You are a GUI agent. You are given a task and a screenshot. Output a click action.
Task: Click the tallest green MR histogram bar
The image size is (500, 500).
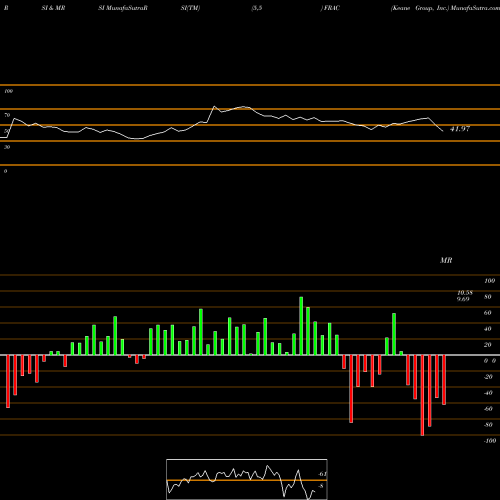(x=301, y=326)
